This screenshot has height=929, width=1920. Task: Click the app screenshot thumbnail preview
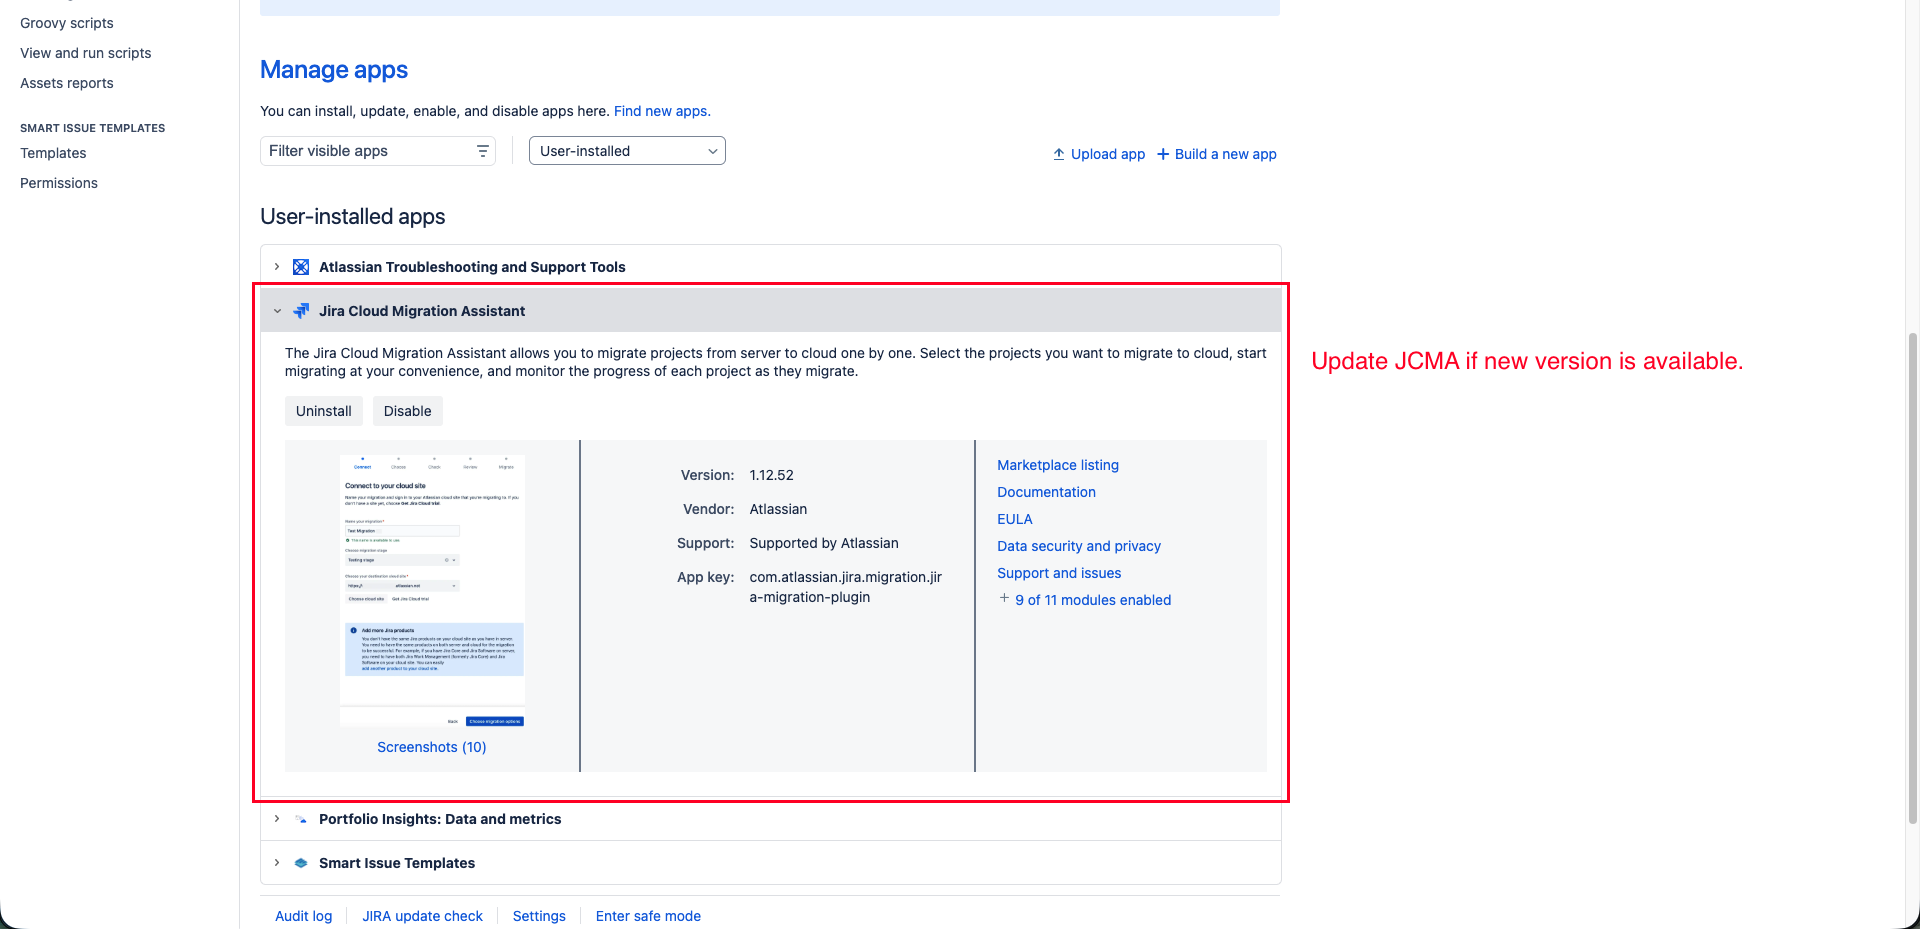[432, 591]
